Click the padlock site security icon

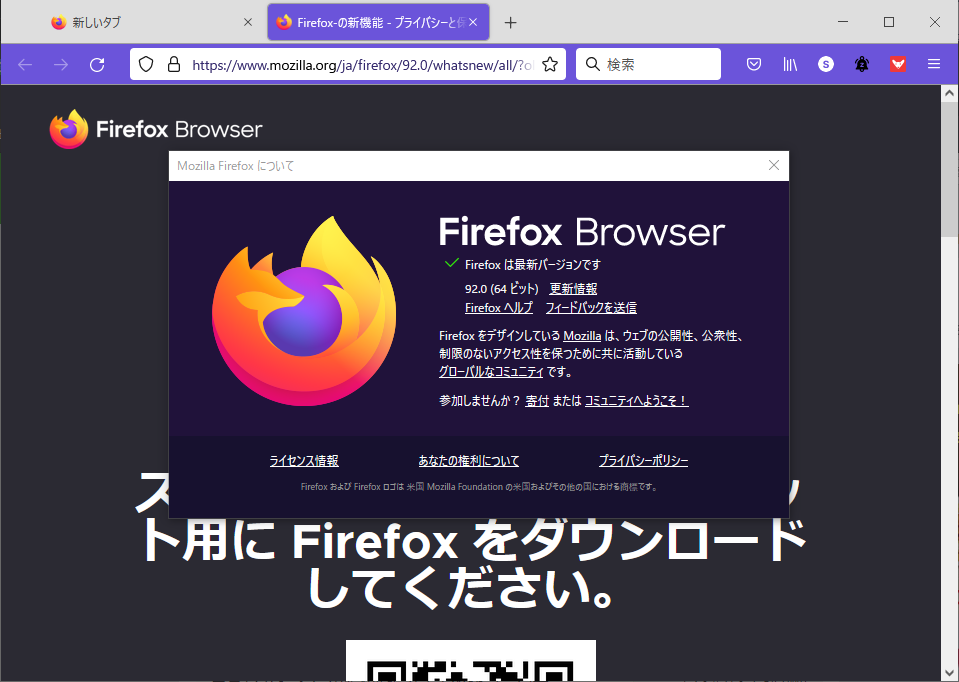[x=175, y=63]
